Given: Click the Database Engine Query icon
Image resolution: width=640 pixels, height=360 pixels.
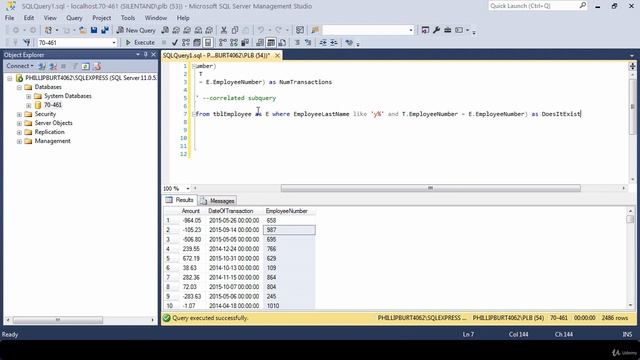Looking at the screenshot, I should pos(165,30).
